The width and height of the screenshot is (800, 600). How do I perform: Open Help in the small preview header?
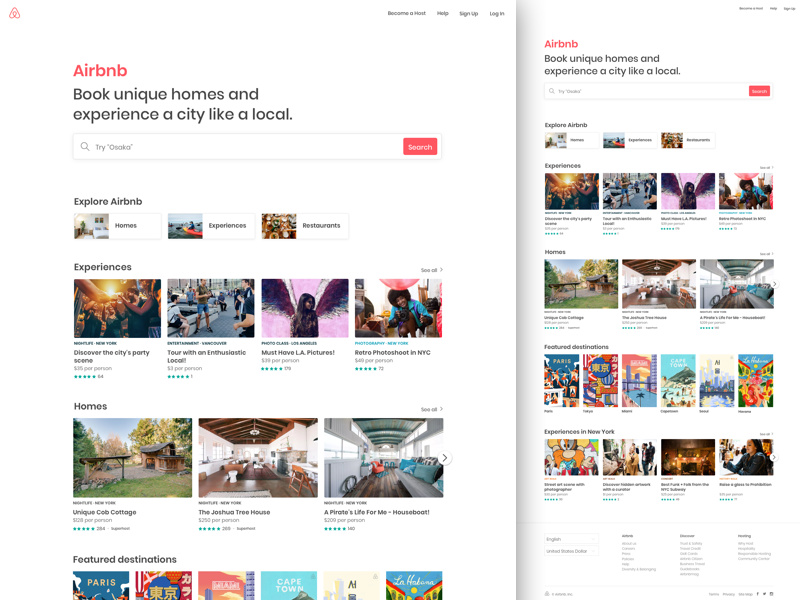point(773,9)
